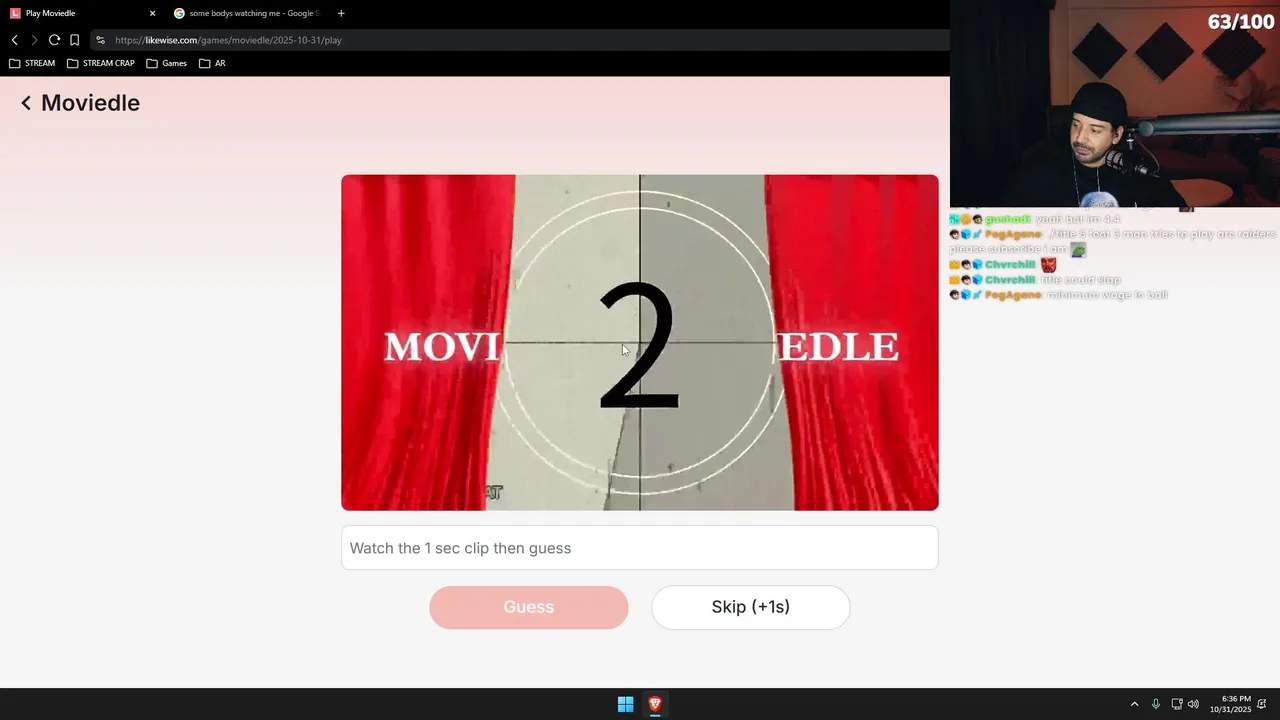This screenshot has height=720, width=1280.
Task: Bookmark this page with bookmark icon
Action: [x=74, y=40]
